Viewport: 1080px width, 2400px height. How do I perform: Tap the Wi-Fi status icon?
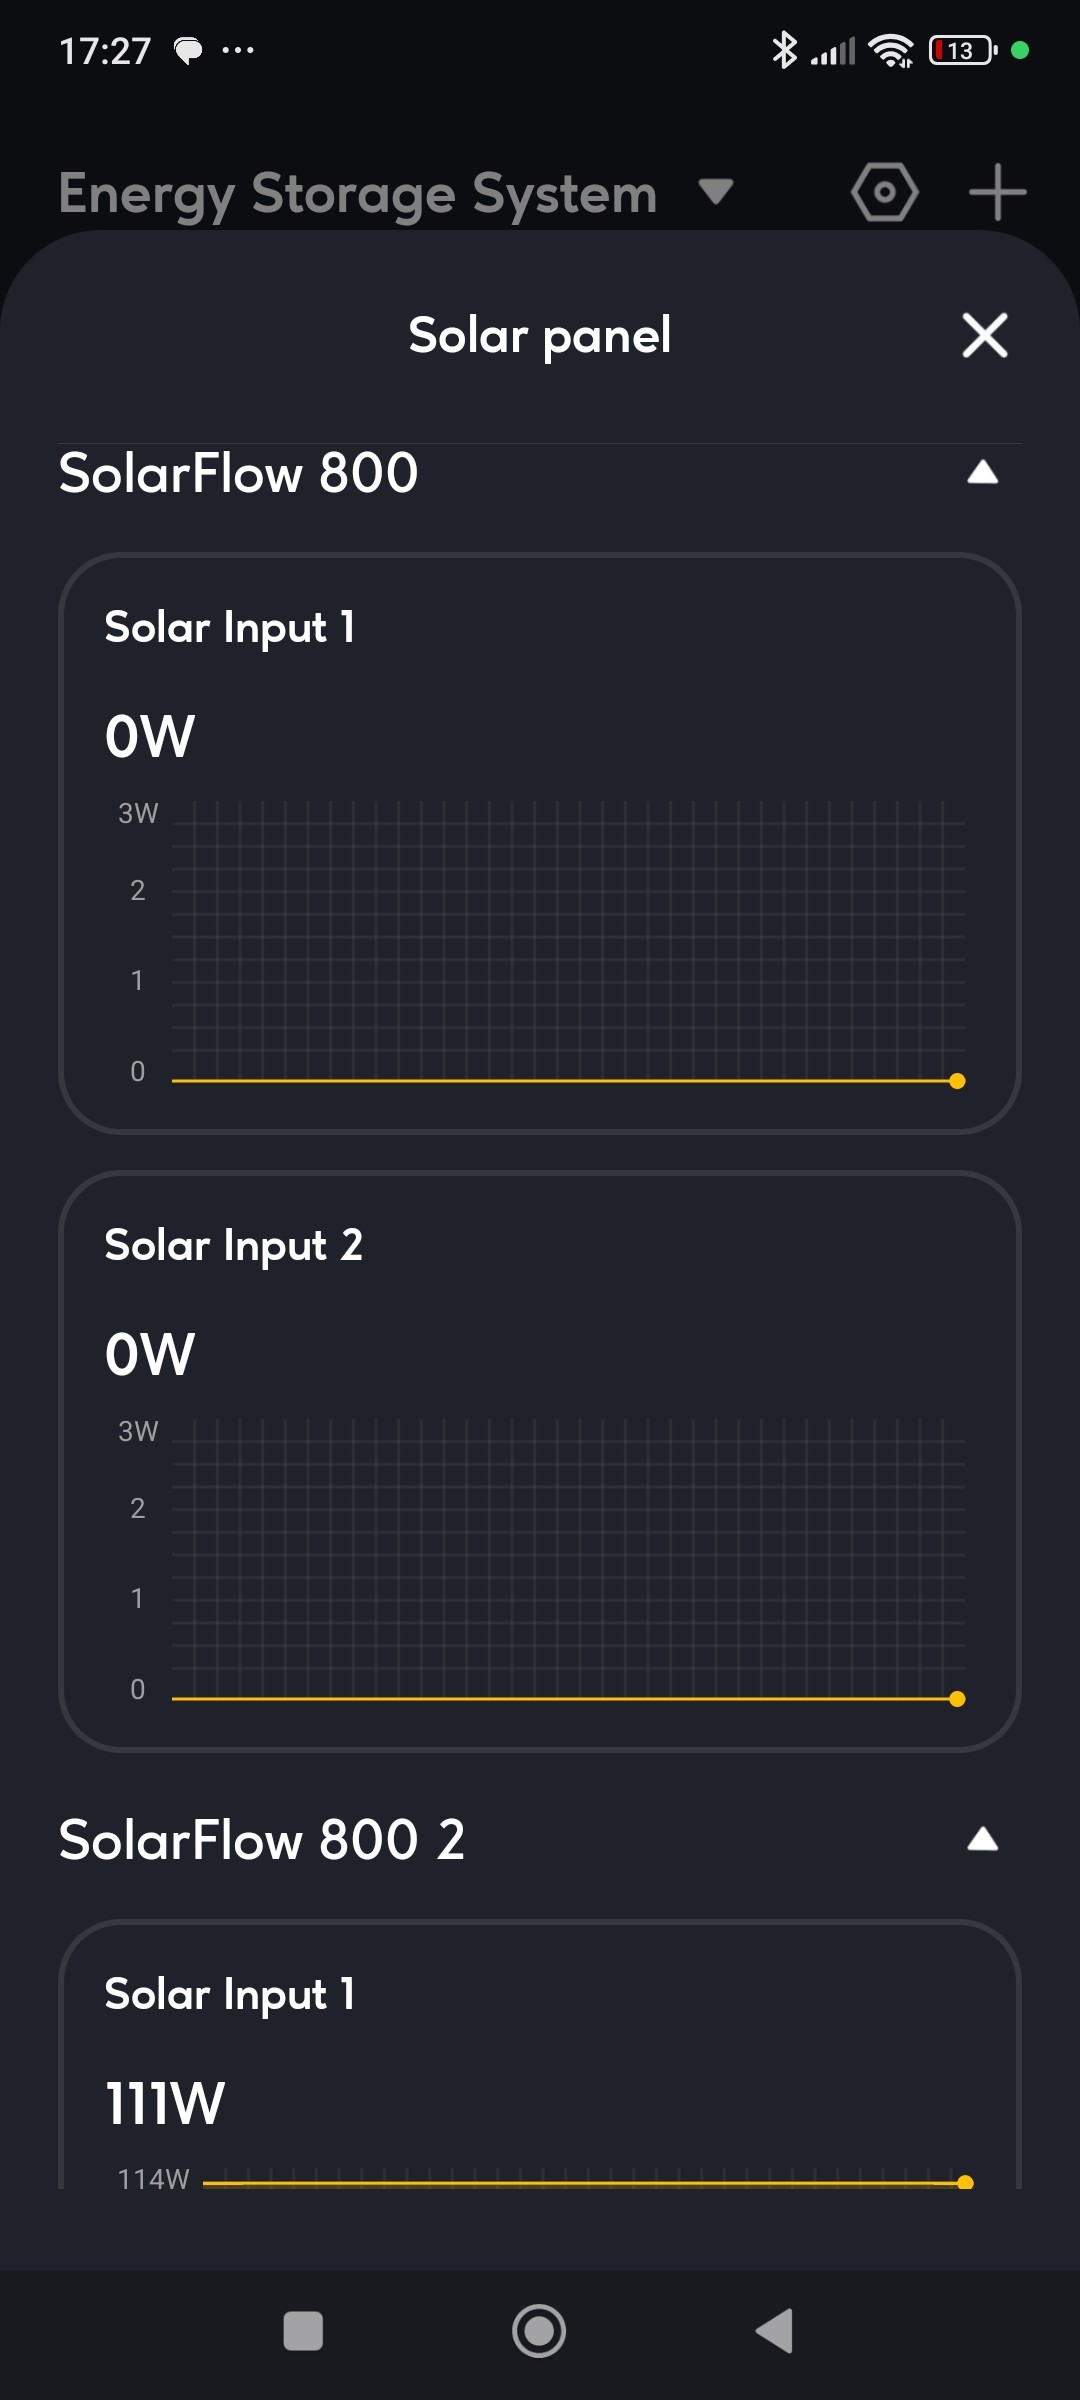pyautogui.click(x=891, y=50)
